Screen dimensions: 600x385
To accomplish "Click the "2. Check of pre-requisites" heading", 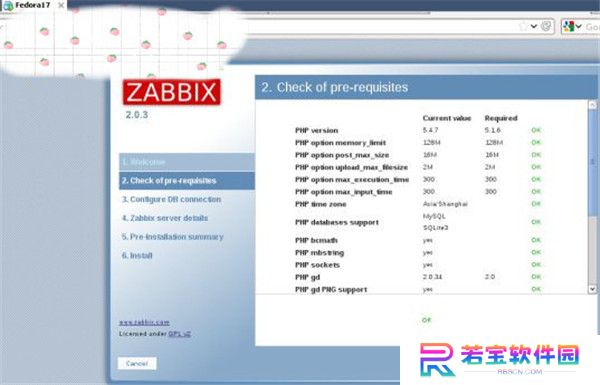I will point(335,87).
